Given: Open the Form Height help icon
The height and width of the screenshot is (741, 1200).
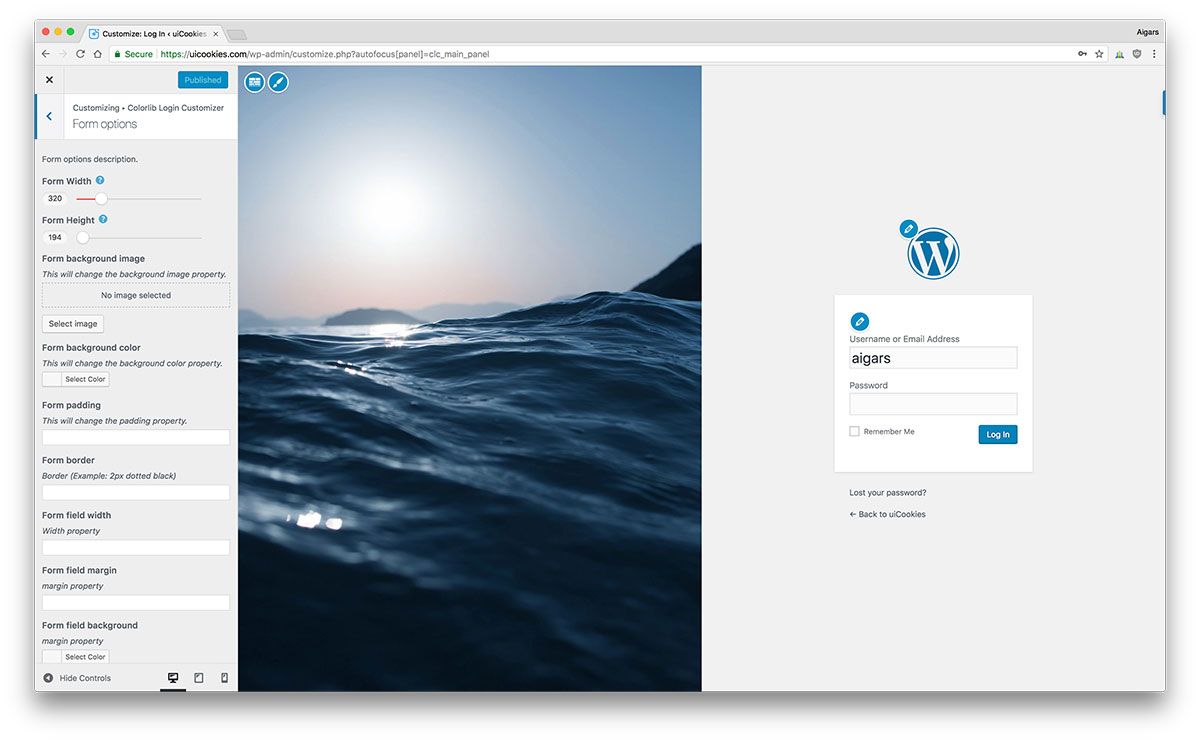Looking at the screenshot, I should tap(103, 219).
